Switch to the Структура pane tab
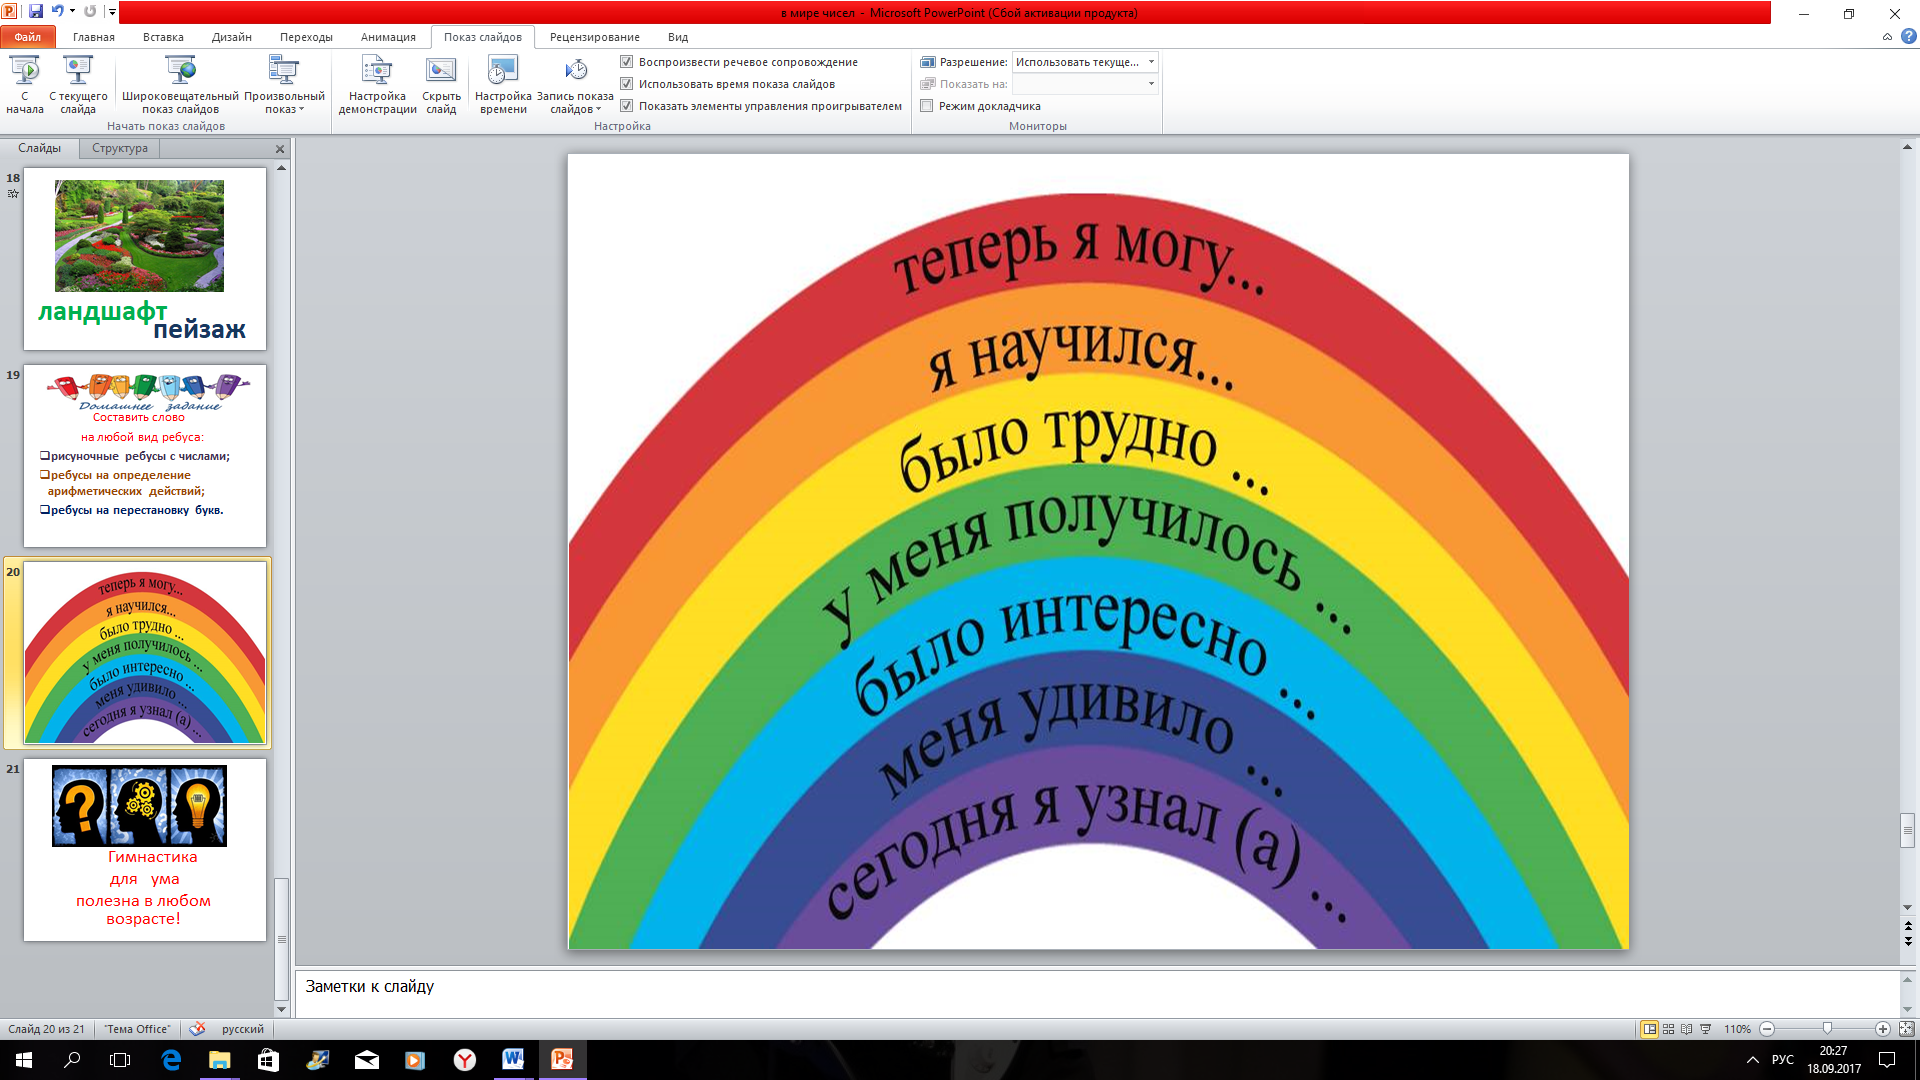Screen dimensions: 1920x1080 coord(120,148)
